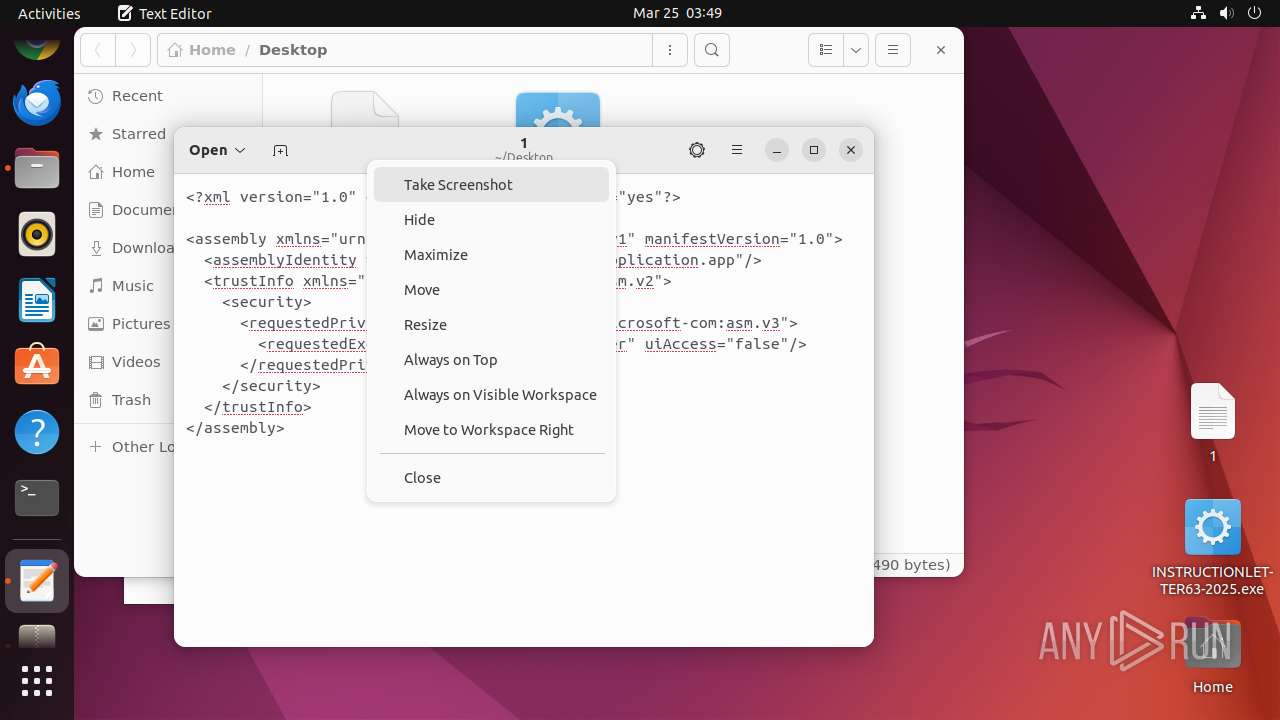Open Music in Files sidebar
Image resolution: width=1280 pixels, height=720 pixels.
click(122, 286)
